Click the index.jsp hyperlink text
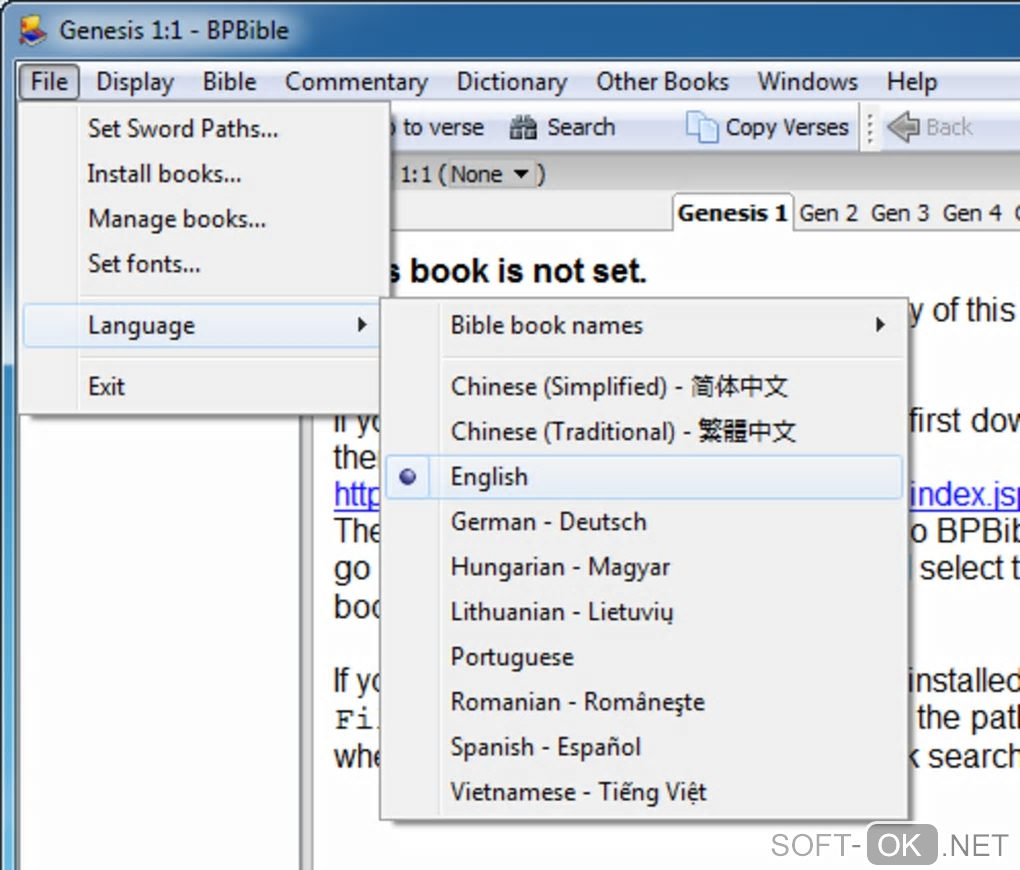 pyautogui.click(x=964, y=495)
